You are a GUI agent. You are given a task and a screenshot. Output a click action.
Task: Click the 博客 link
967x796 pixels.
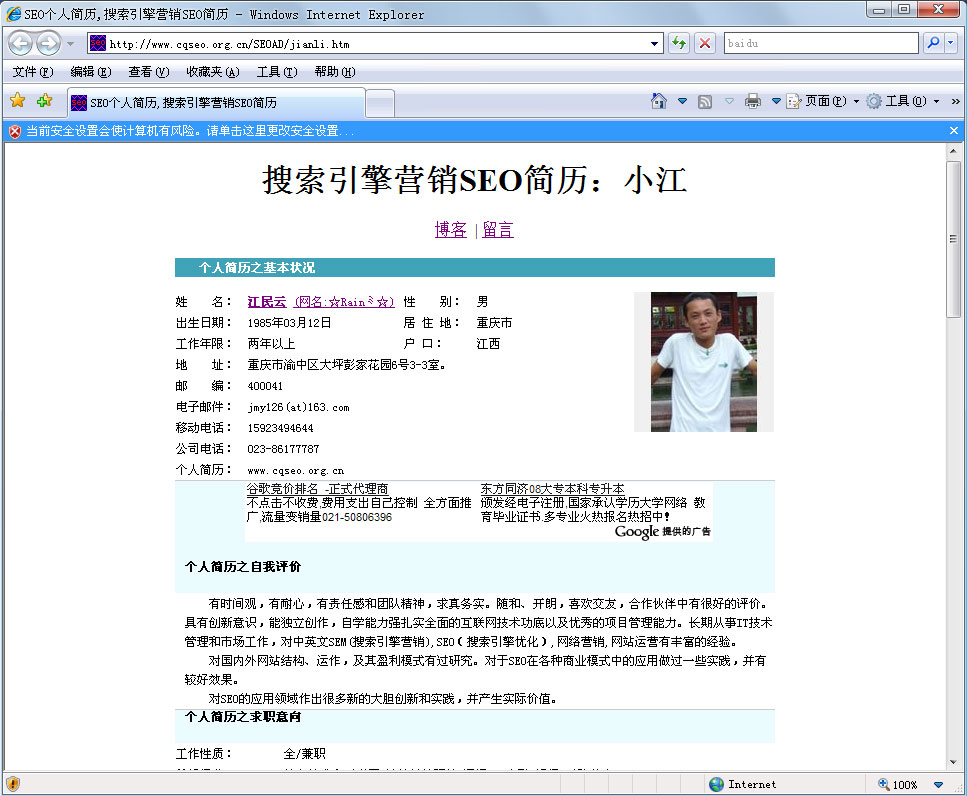click(x=451, y=230)
